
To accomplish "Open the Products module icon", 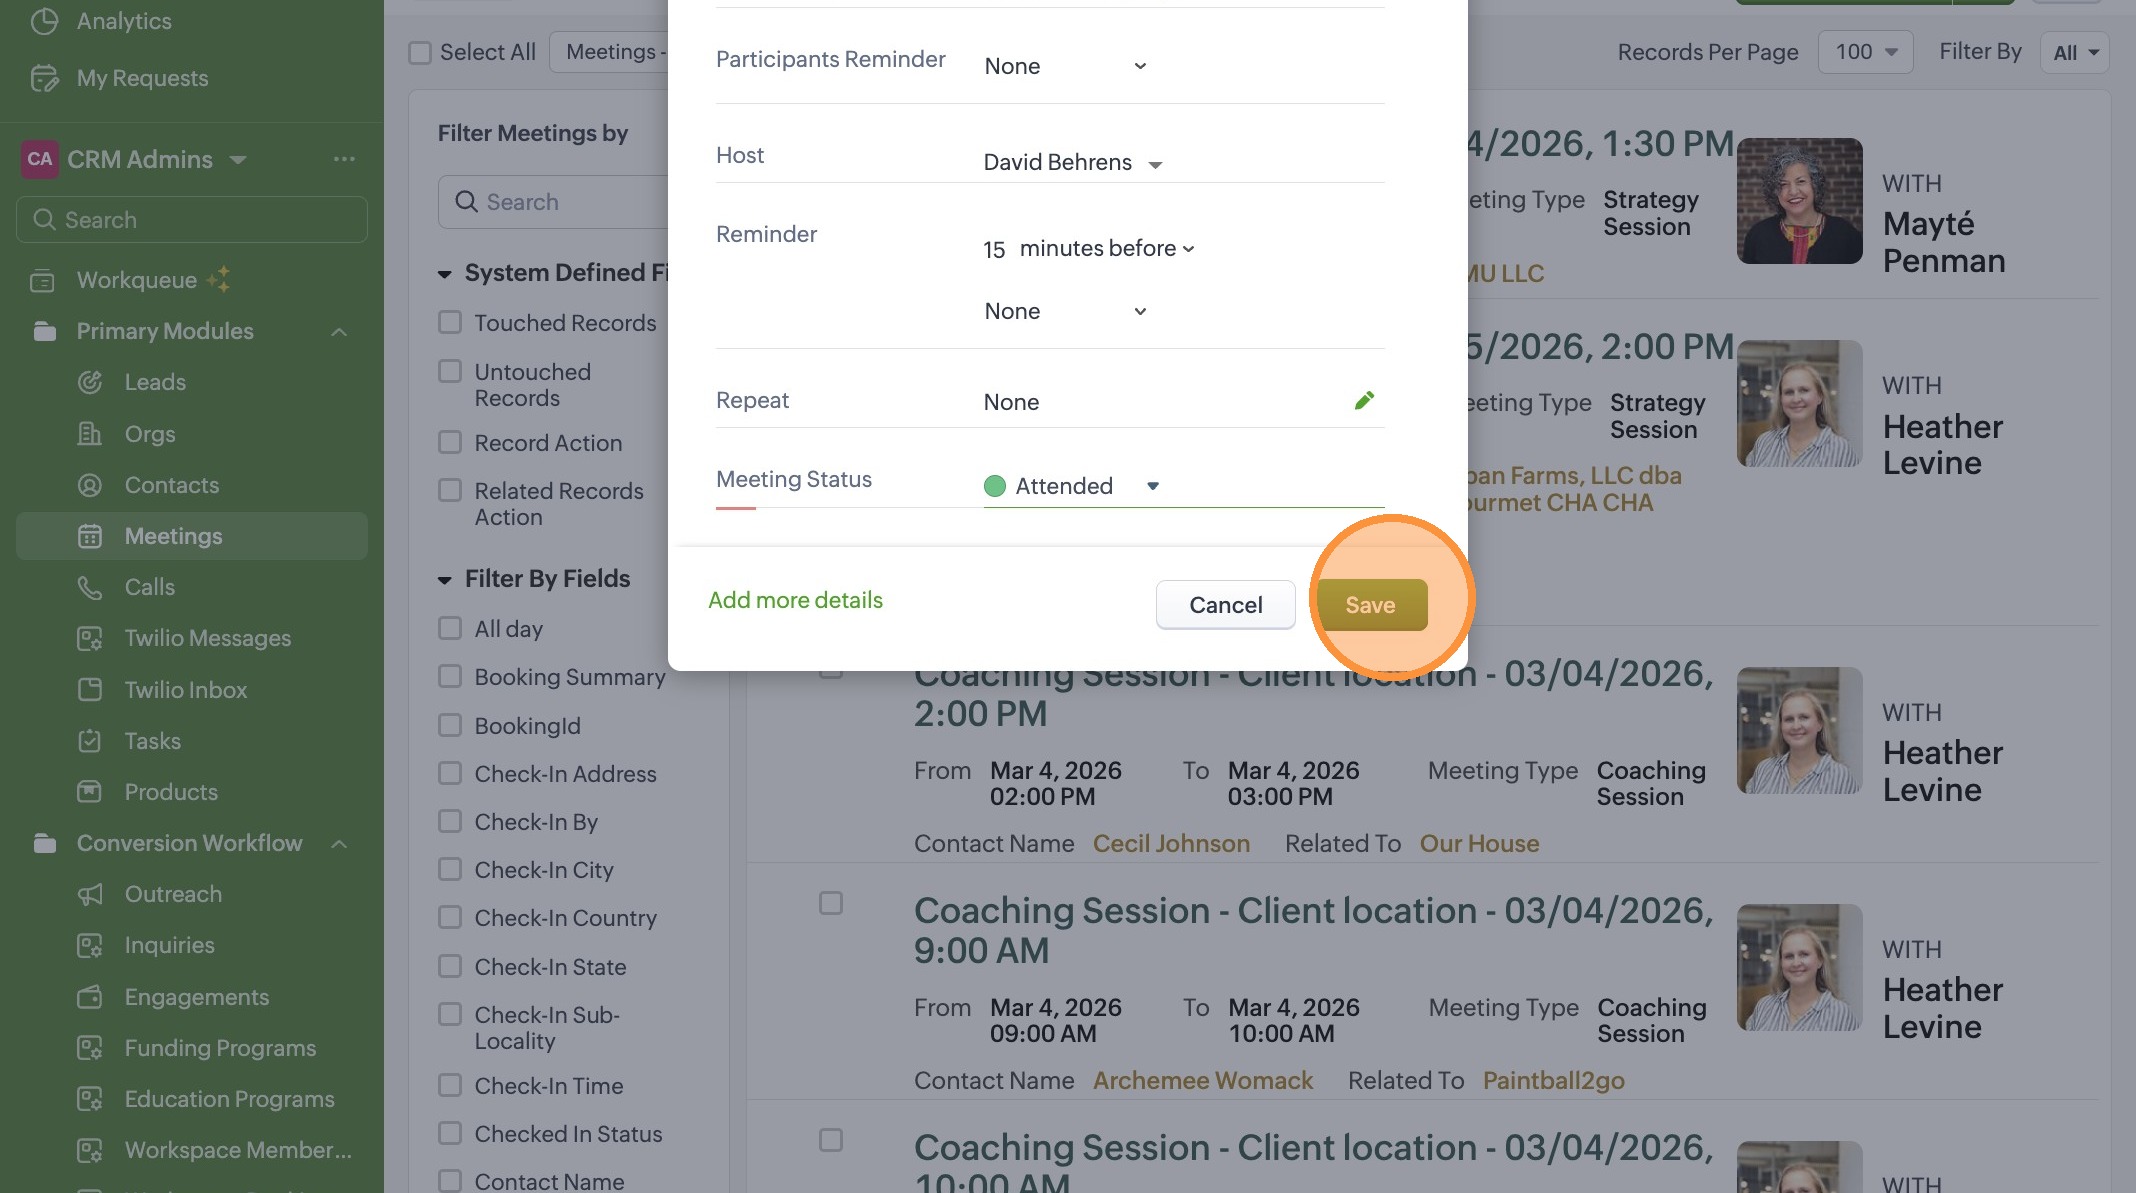I will click(x=90, y=792).
